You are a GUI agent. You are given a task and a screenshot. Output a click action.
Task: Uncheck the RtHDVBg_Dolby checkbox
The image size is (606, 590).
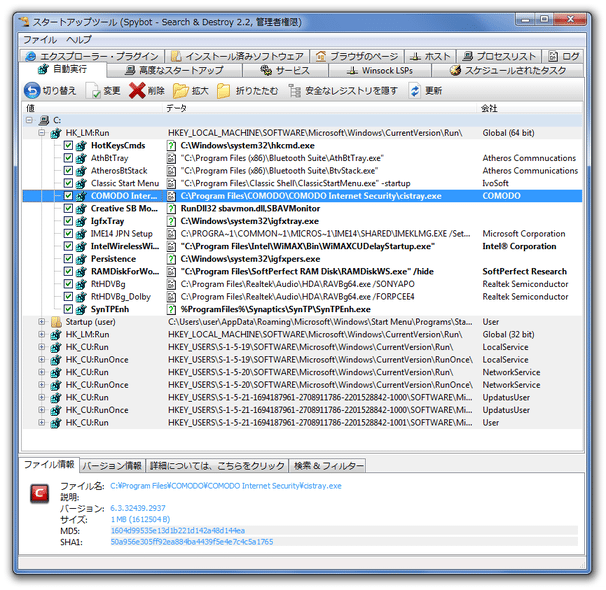68,296
